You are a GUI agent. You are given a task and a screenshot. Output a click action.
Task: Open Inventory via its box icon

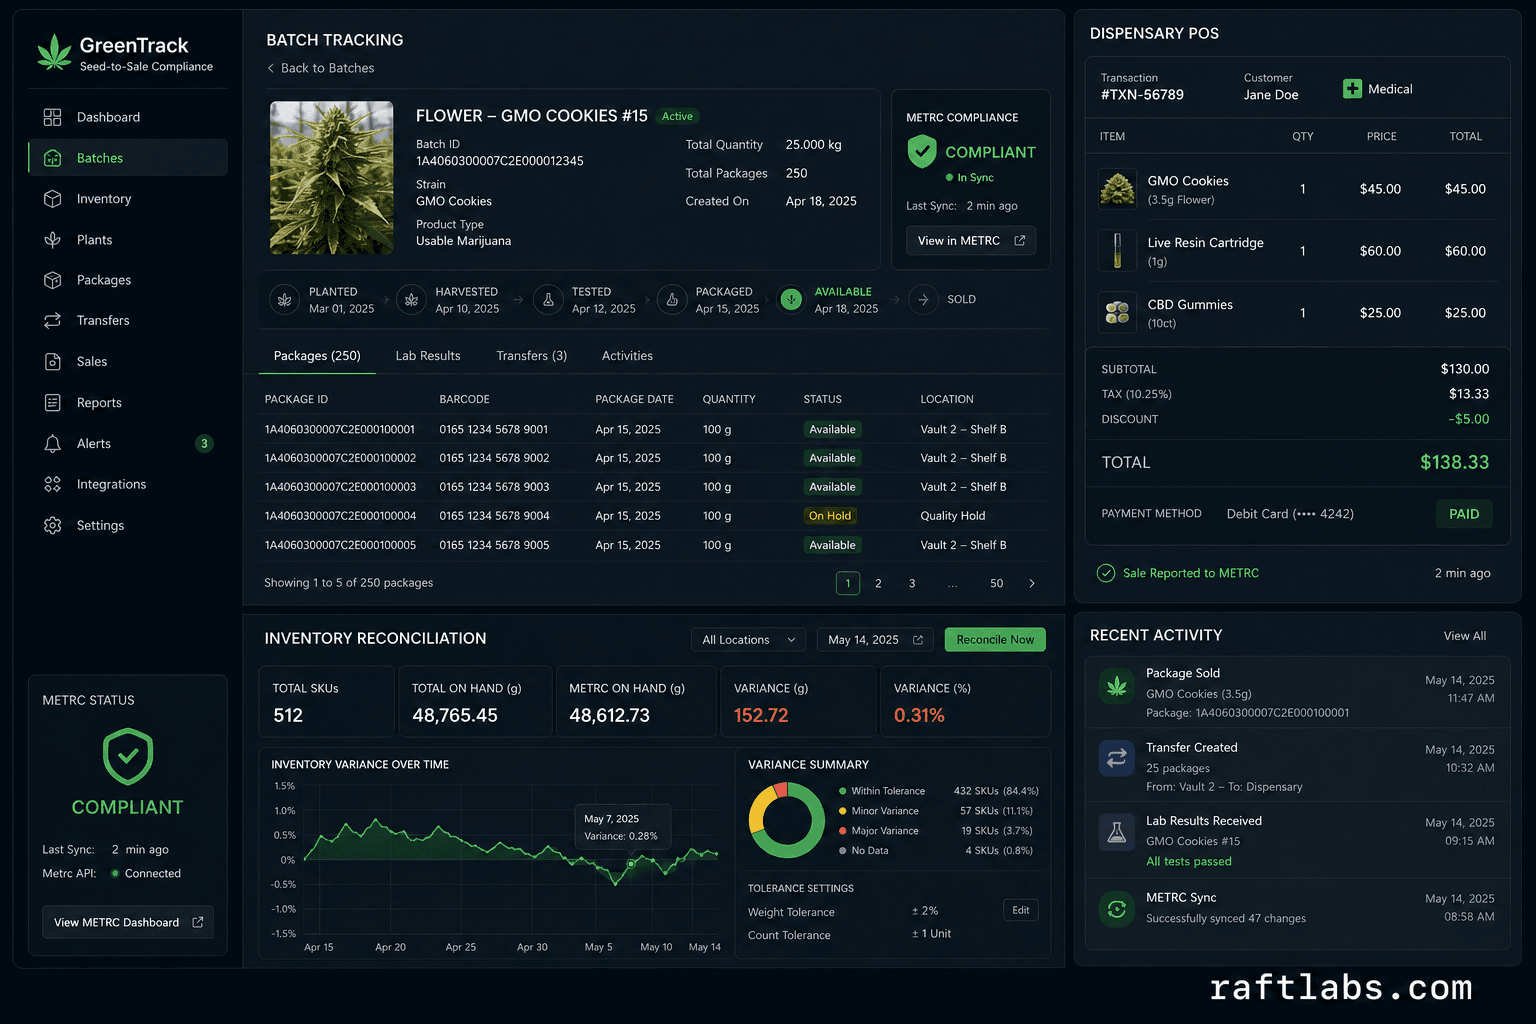click(x=53, y=199)
